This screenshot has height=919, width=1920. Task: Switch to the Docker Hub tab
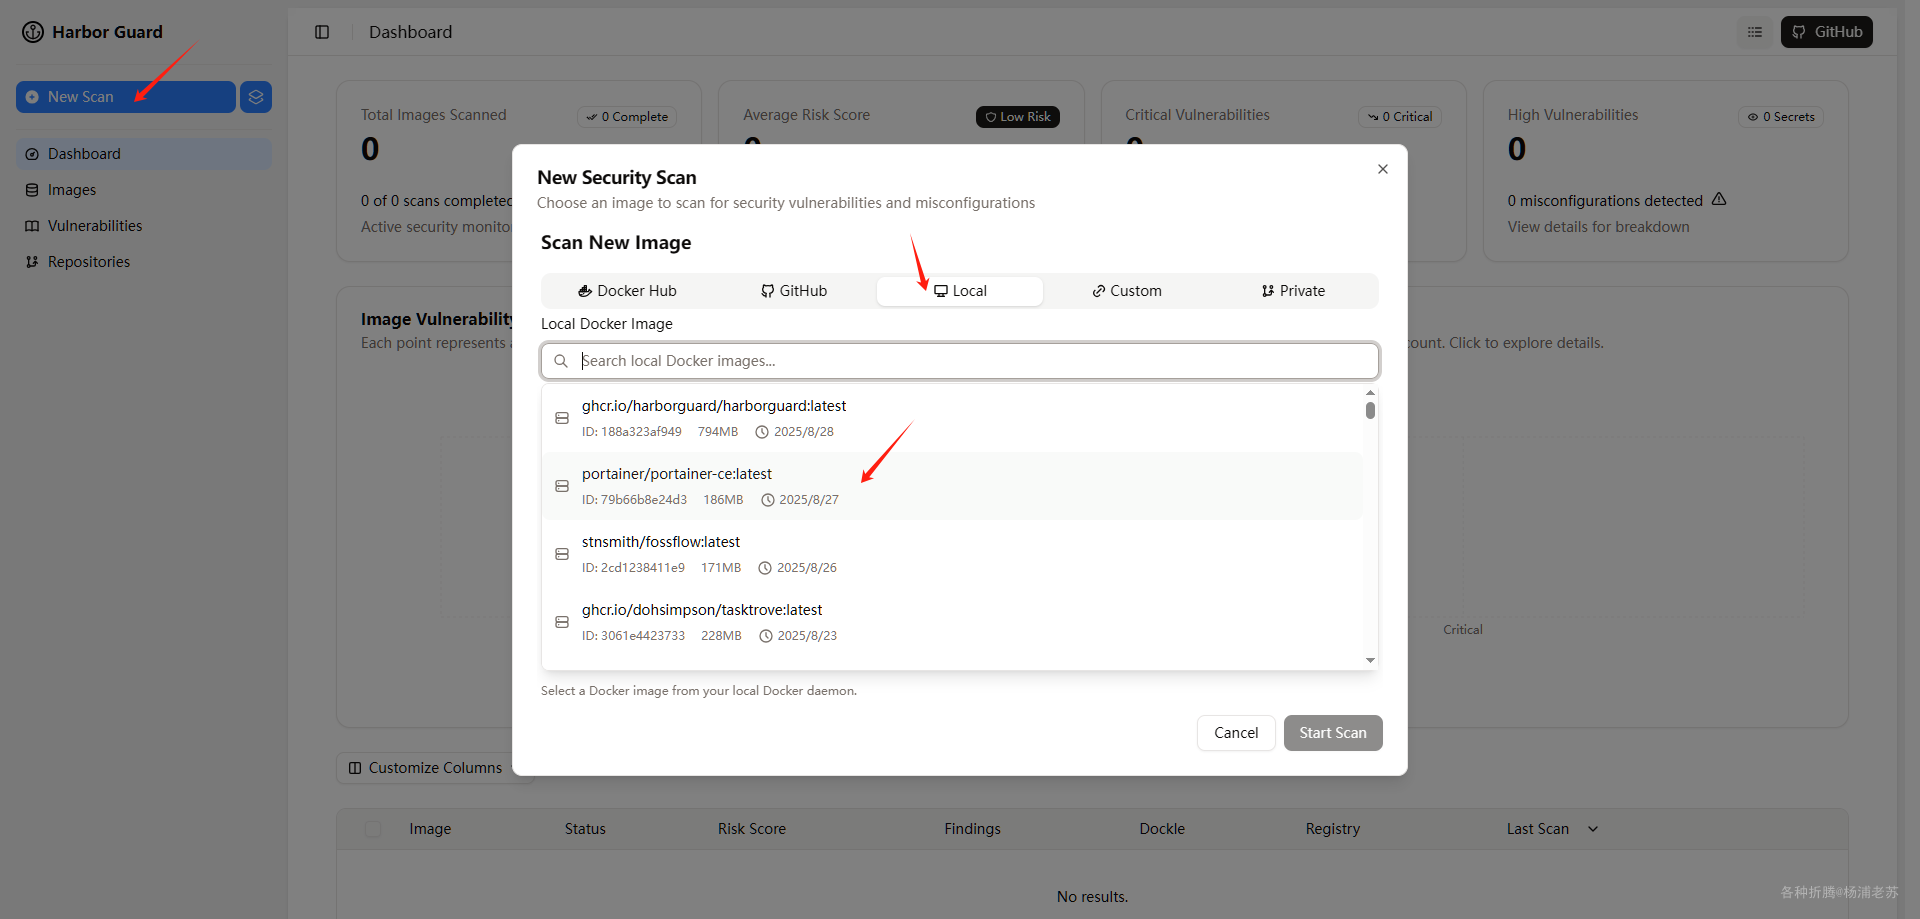(627, 291)
